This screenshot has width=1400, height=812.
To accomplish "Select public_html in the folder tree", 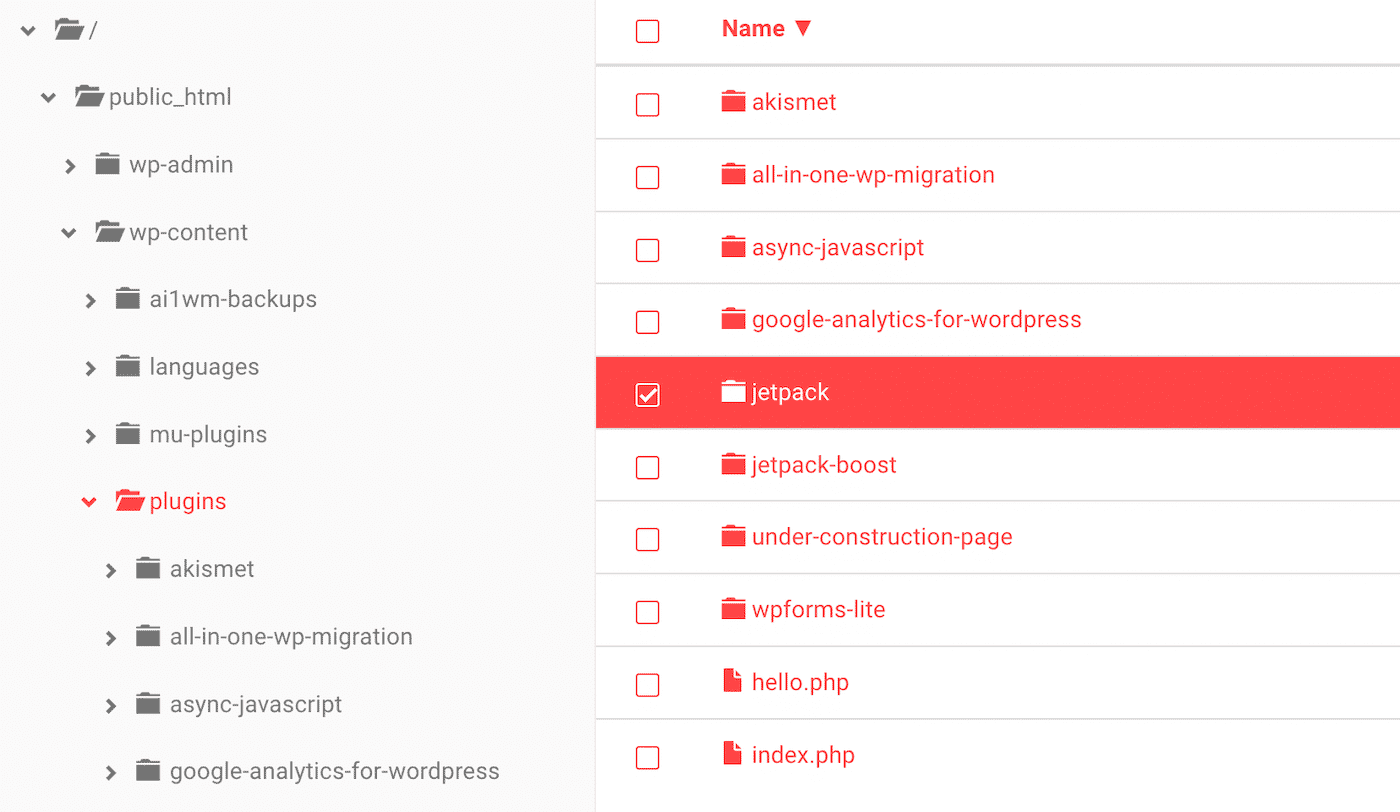I will (170, 97).
